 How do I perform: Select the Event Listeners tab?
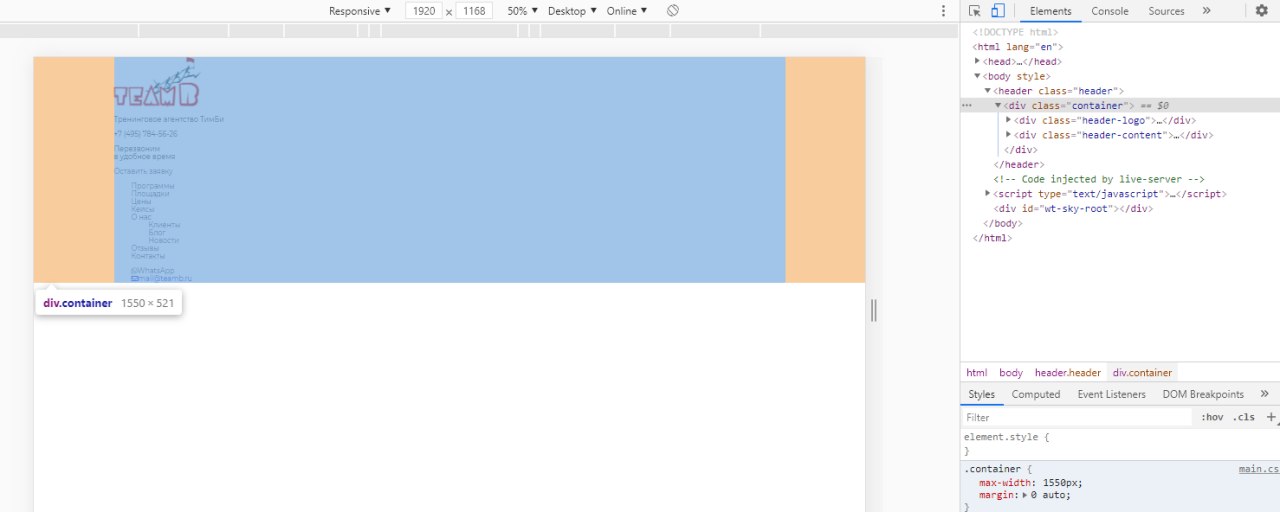[1112, 394]
